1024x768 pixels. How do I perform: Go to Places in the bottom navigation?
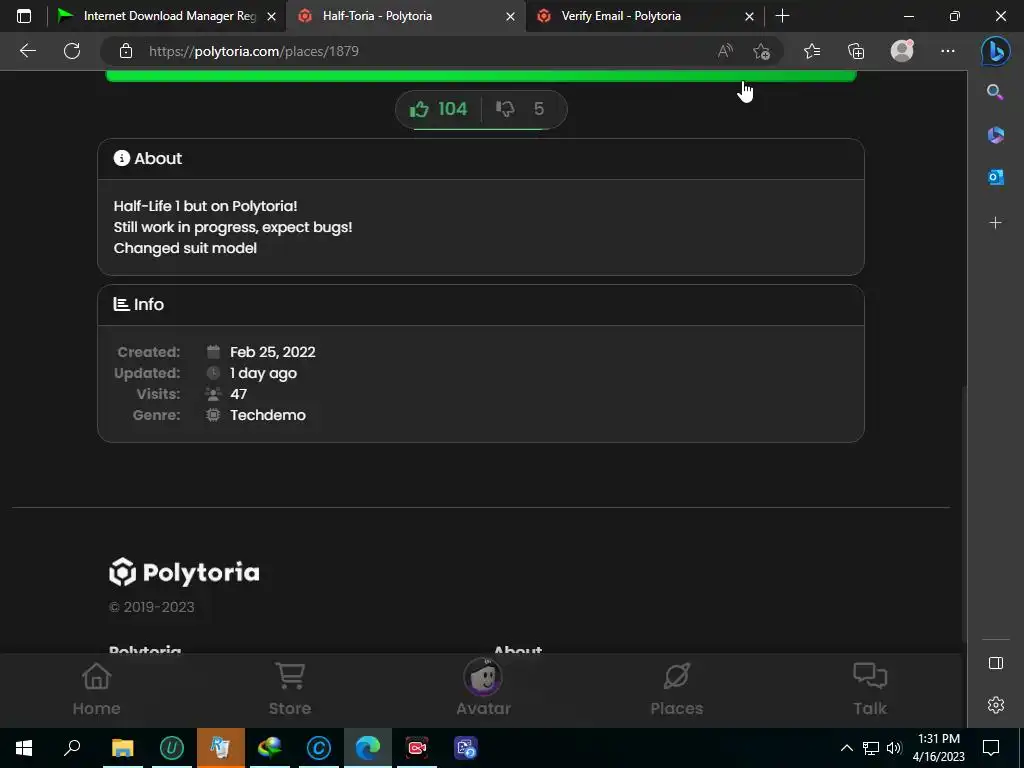(677, 690)
